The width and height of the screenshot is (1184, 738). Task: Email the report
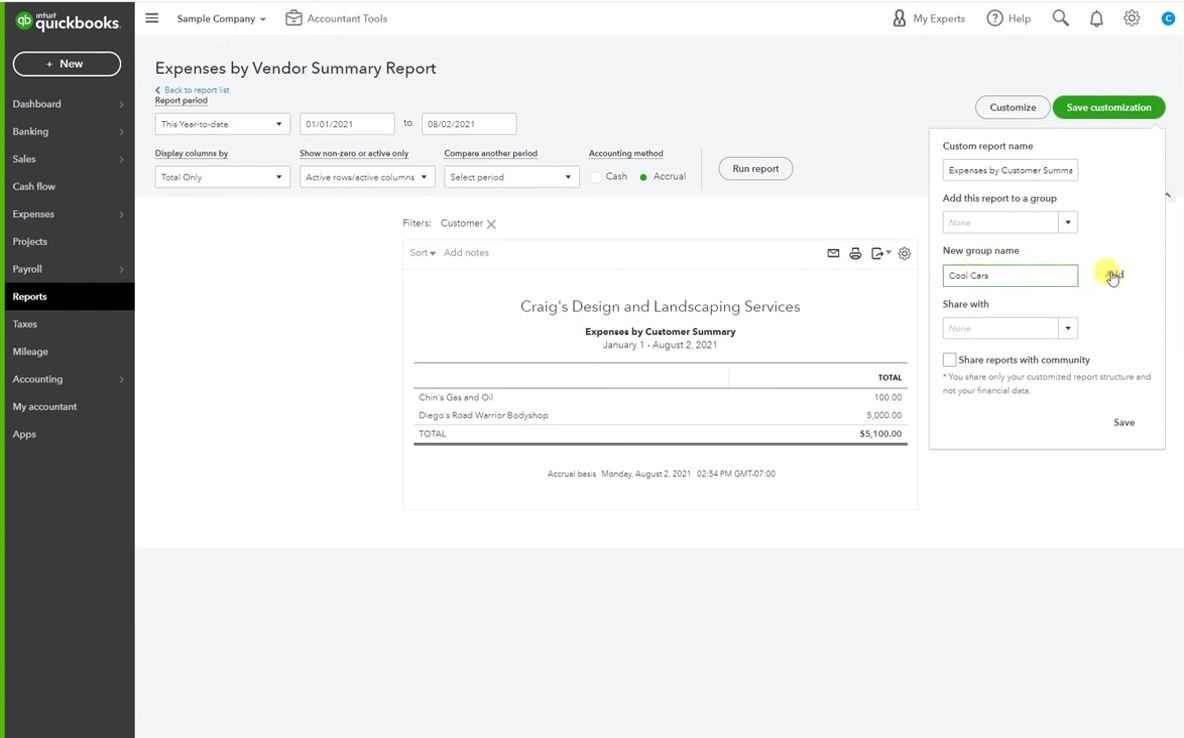(833, 253)
